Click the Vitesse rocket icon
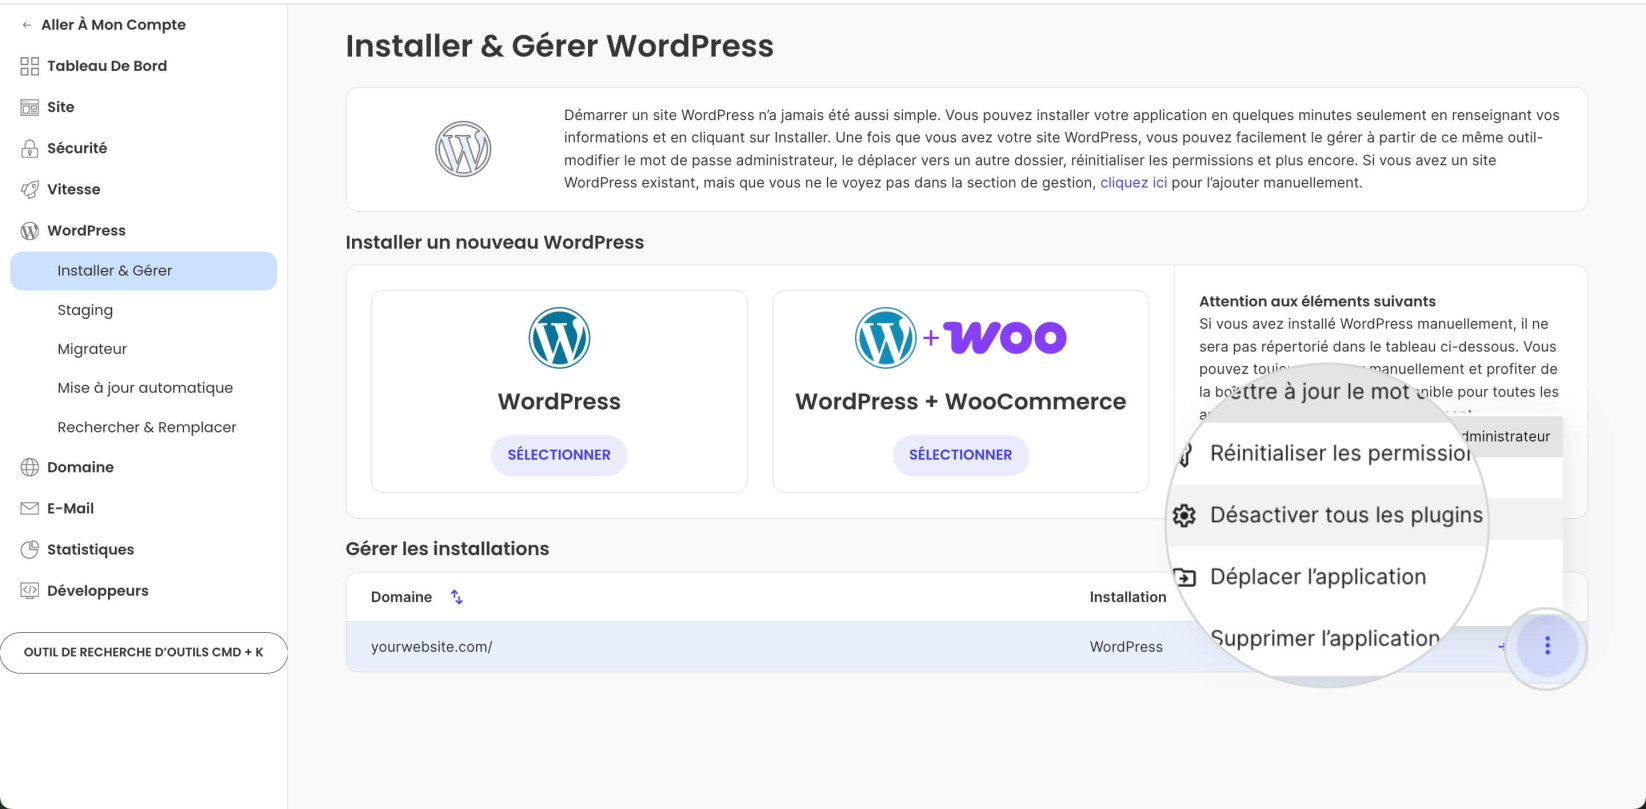 (x=30, y=189)
